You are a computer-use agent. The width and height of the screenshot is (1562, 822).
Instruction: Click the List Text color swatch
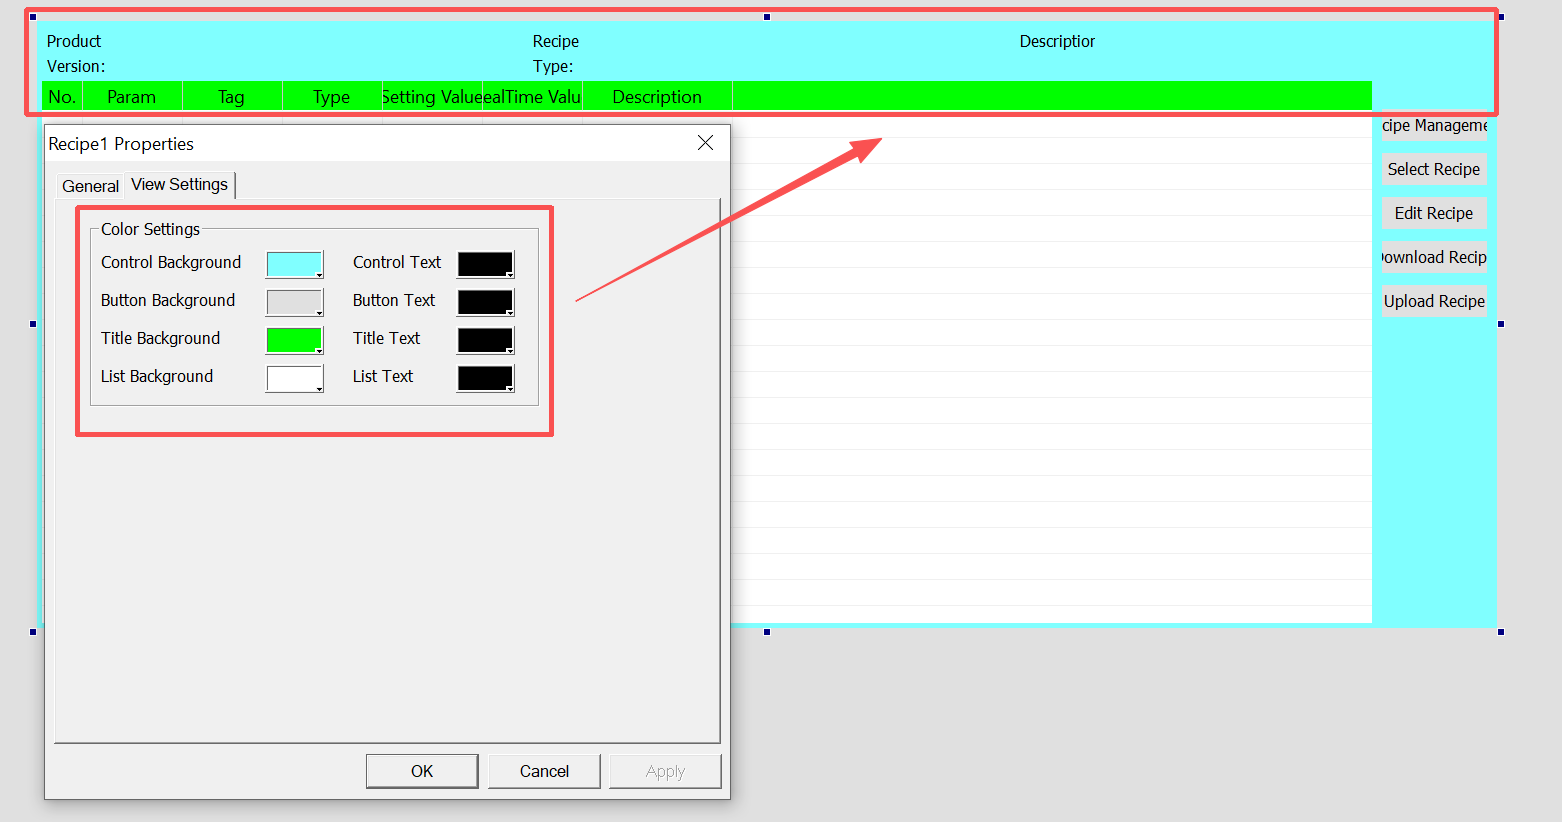point(485,378)
